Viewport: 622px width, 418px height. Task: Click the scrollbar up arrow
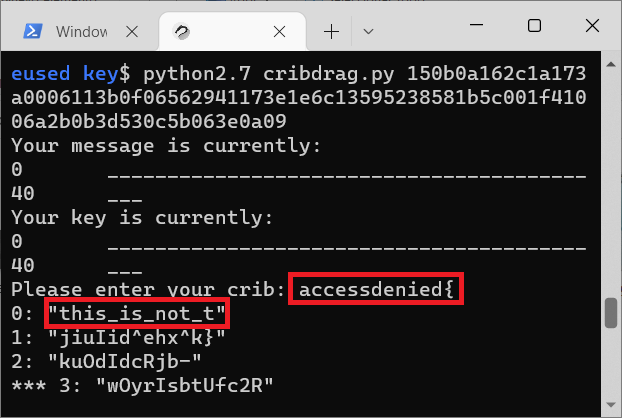(611, 64)
